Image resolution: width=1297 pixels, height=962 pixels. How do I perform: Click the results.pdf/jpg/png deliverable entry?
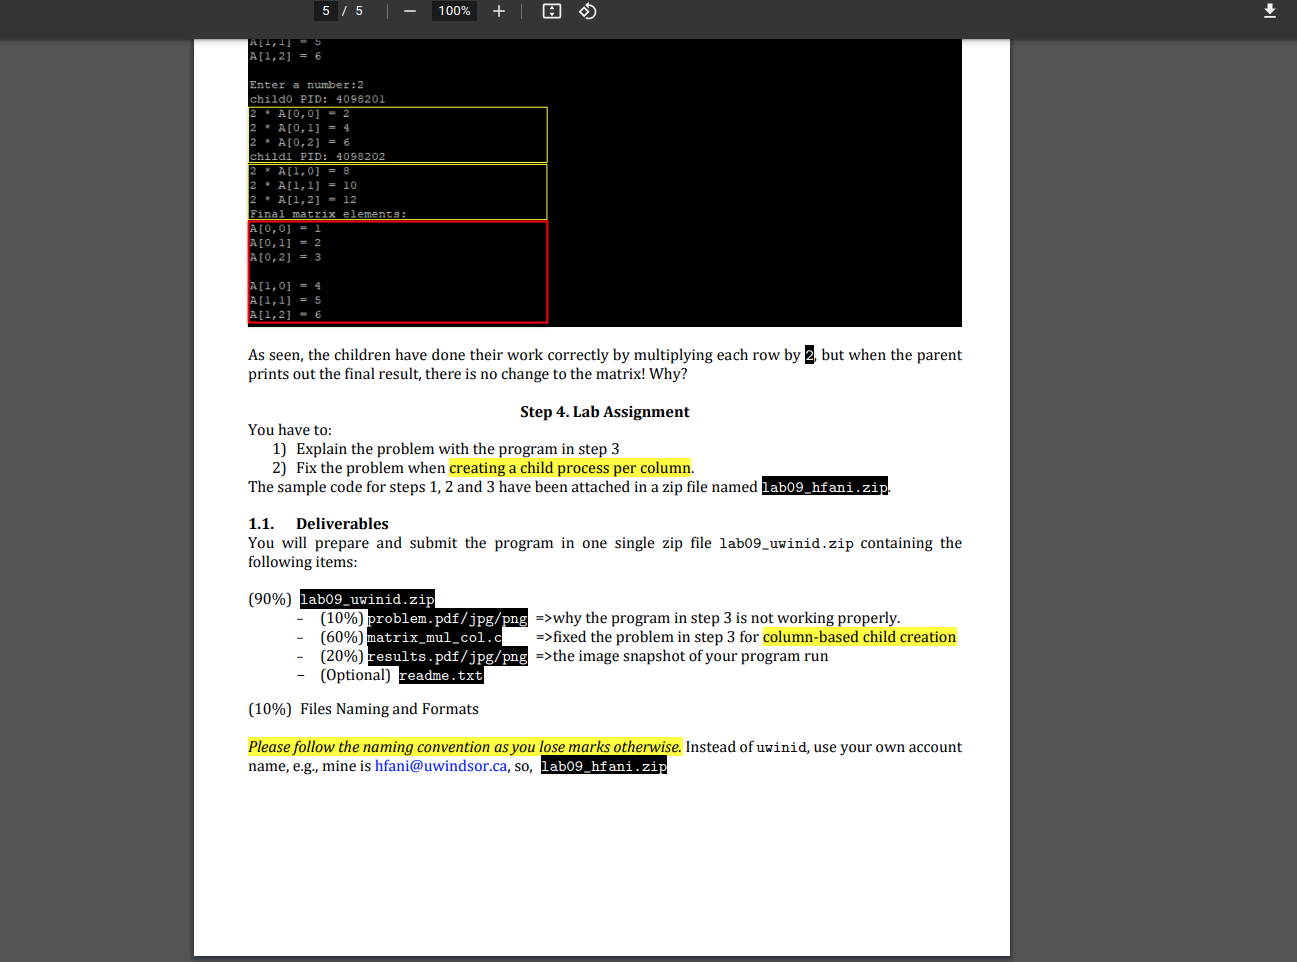click(x=447, y=656)
